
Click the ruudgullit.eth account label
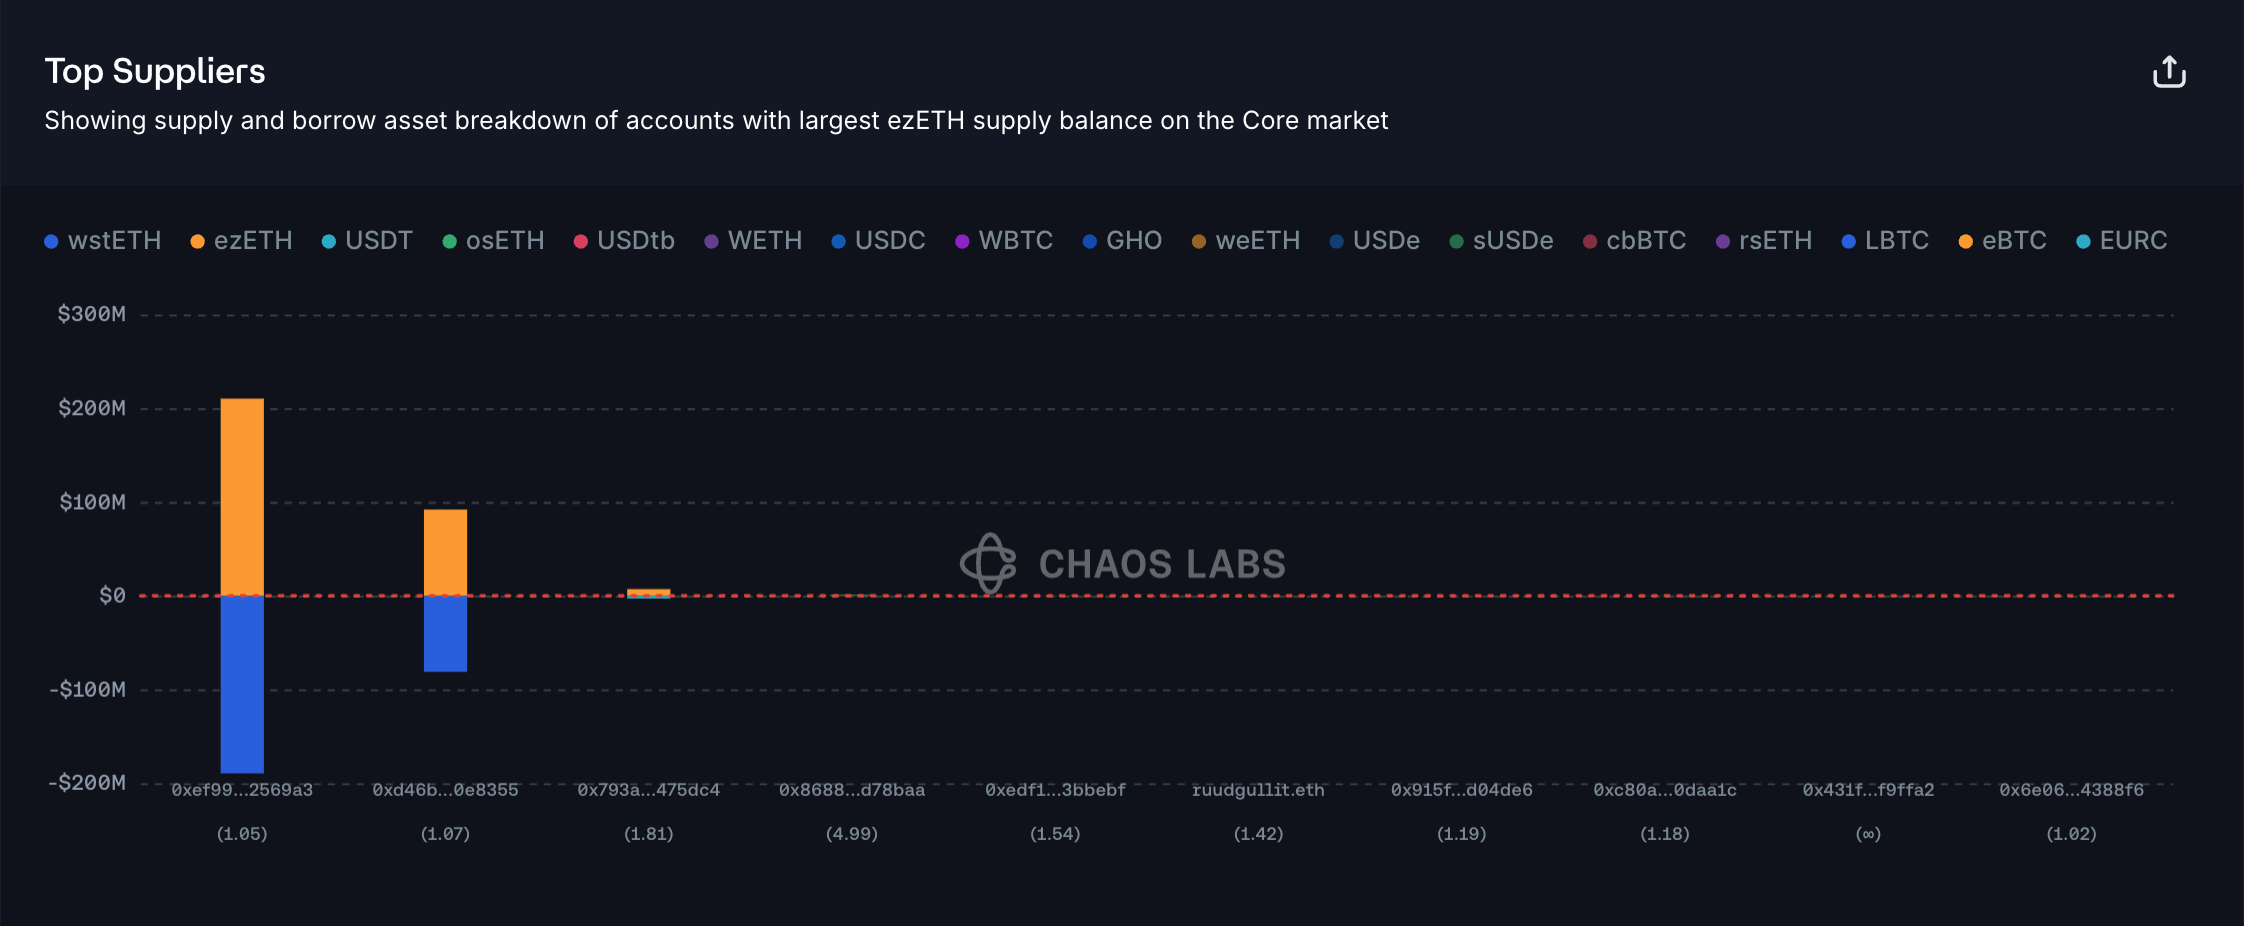pos(1258,790)
